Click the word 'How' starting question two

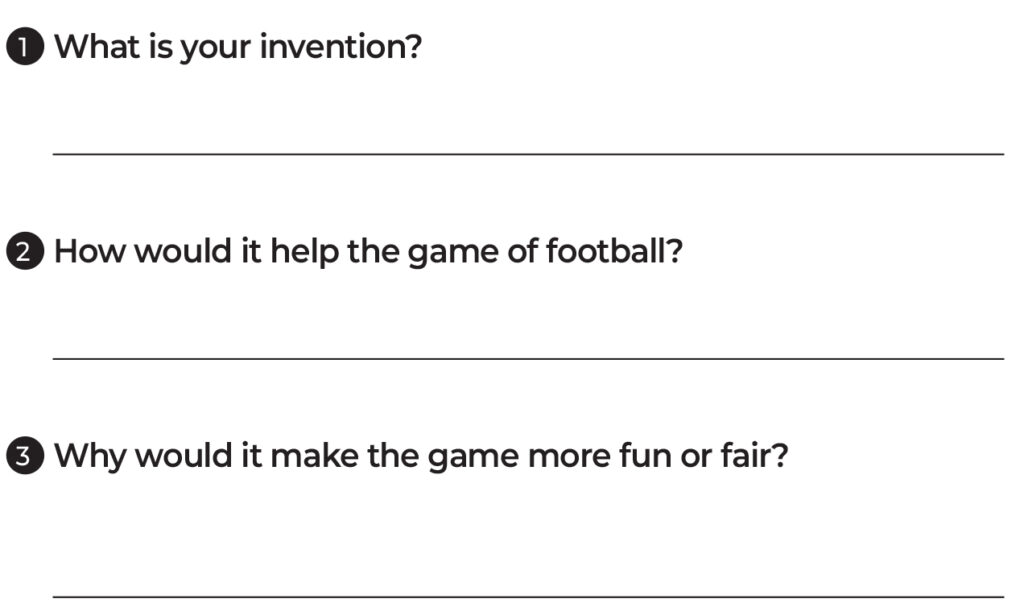tap(89, 251)
